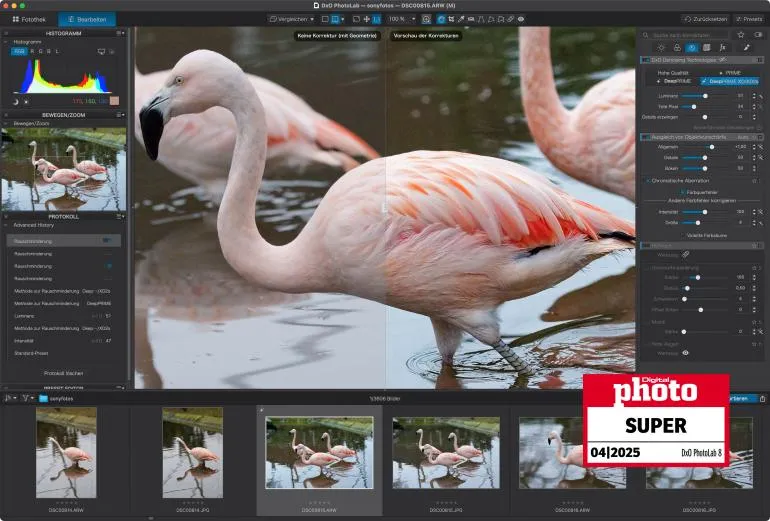Select thumbnail DSC00814.ARW in filmstrip
Viewport: 770px width, 521px height.
[x=66, y=453]
